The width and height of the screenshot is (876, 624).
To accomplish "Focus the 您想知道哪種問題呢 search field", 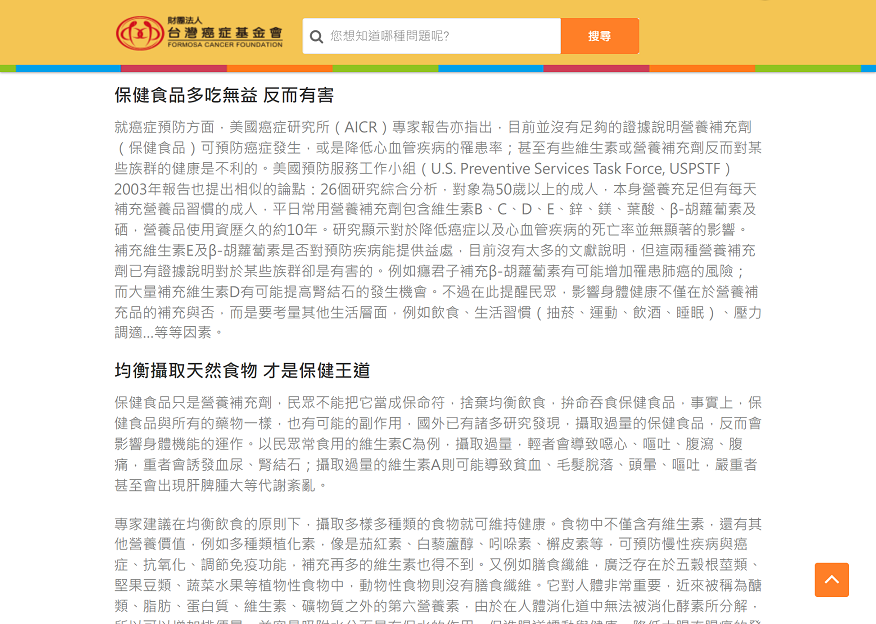I will (x=440, y=37).
